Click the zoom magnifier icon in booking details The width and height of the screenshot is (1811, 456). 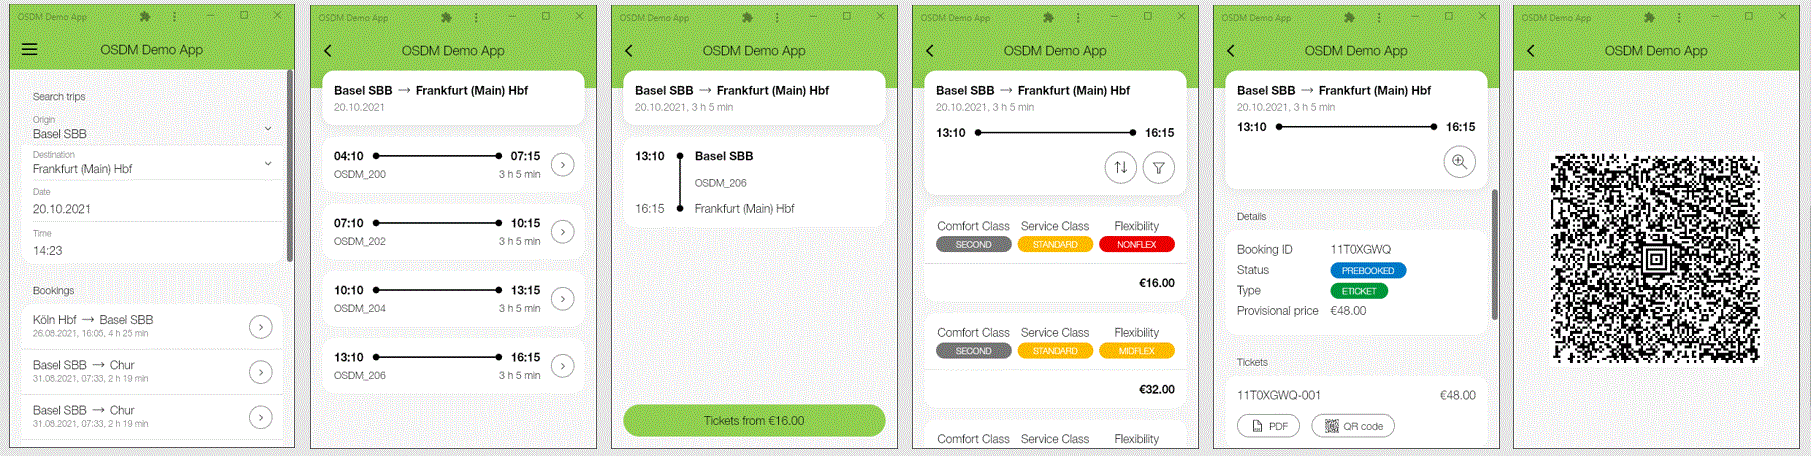point(1460,162)
